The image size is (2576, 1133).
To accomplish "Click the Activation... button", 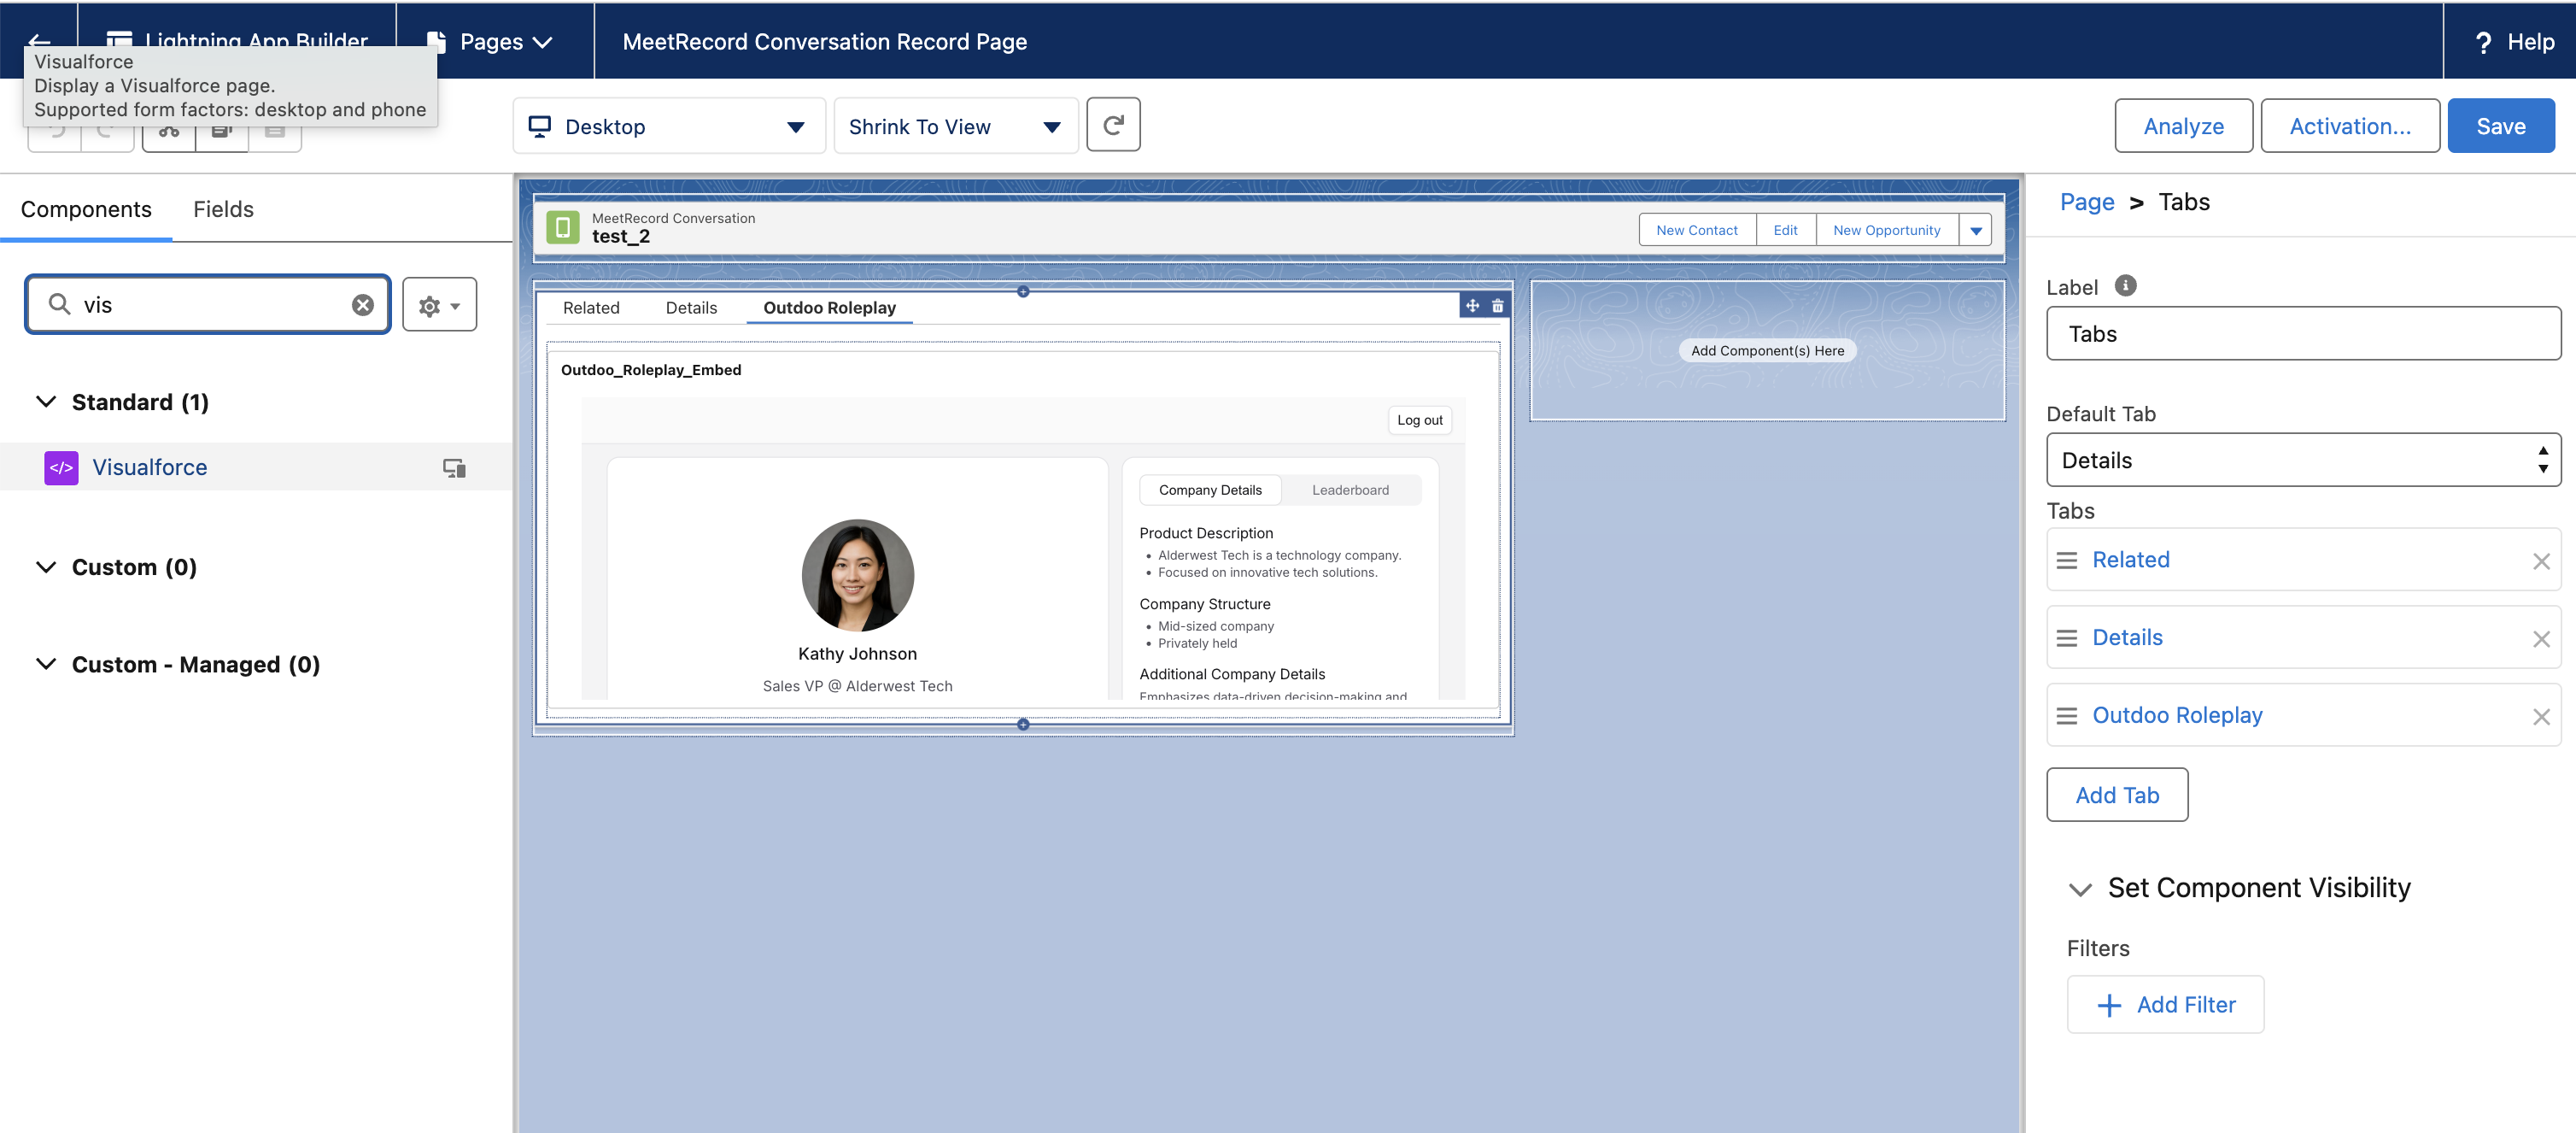I will [x=2349, y=126].
